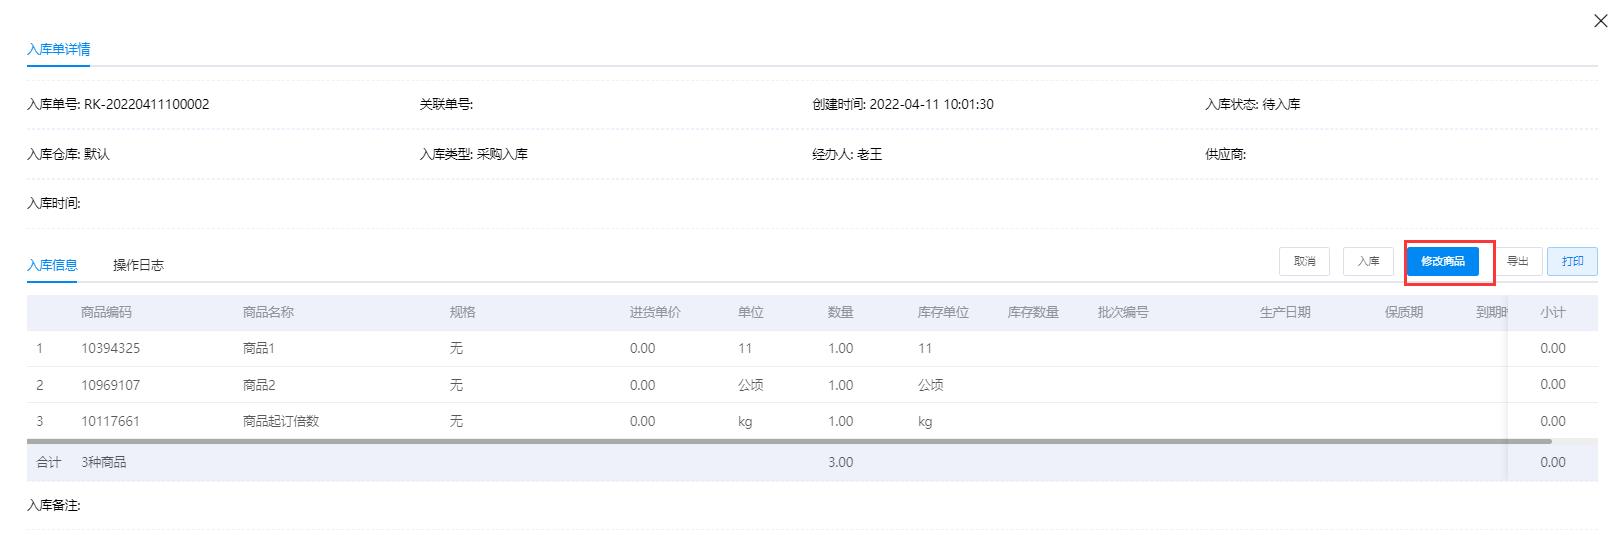The image size is (1623, 535).
Task: Open the 入库单详情 tab
Action: (58, 49)
